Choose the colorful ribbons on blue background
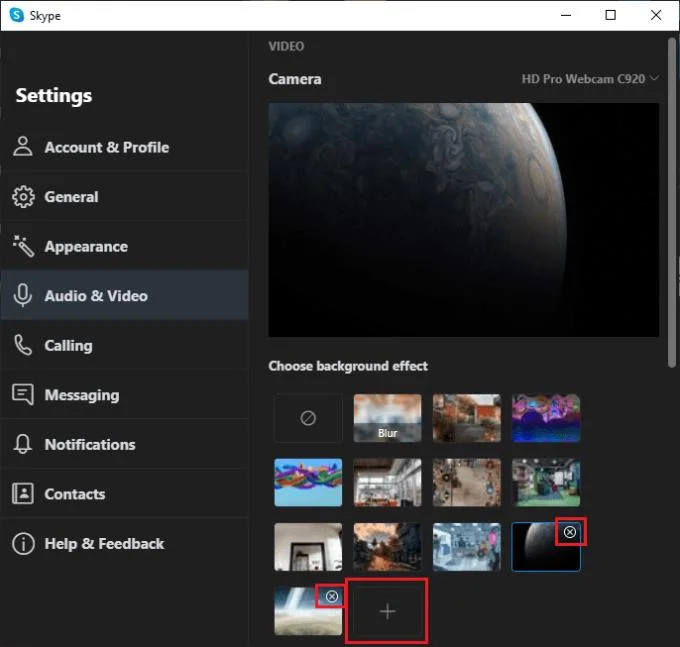This screenshot has height=647, width=680. [x=308, y=482]
